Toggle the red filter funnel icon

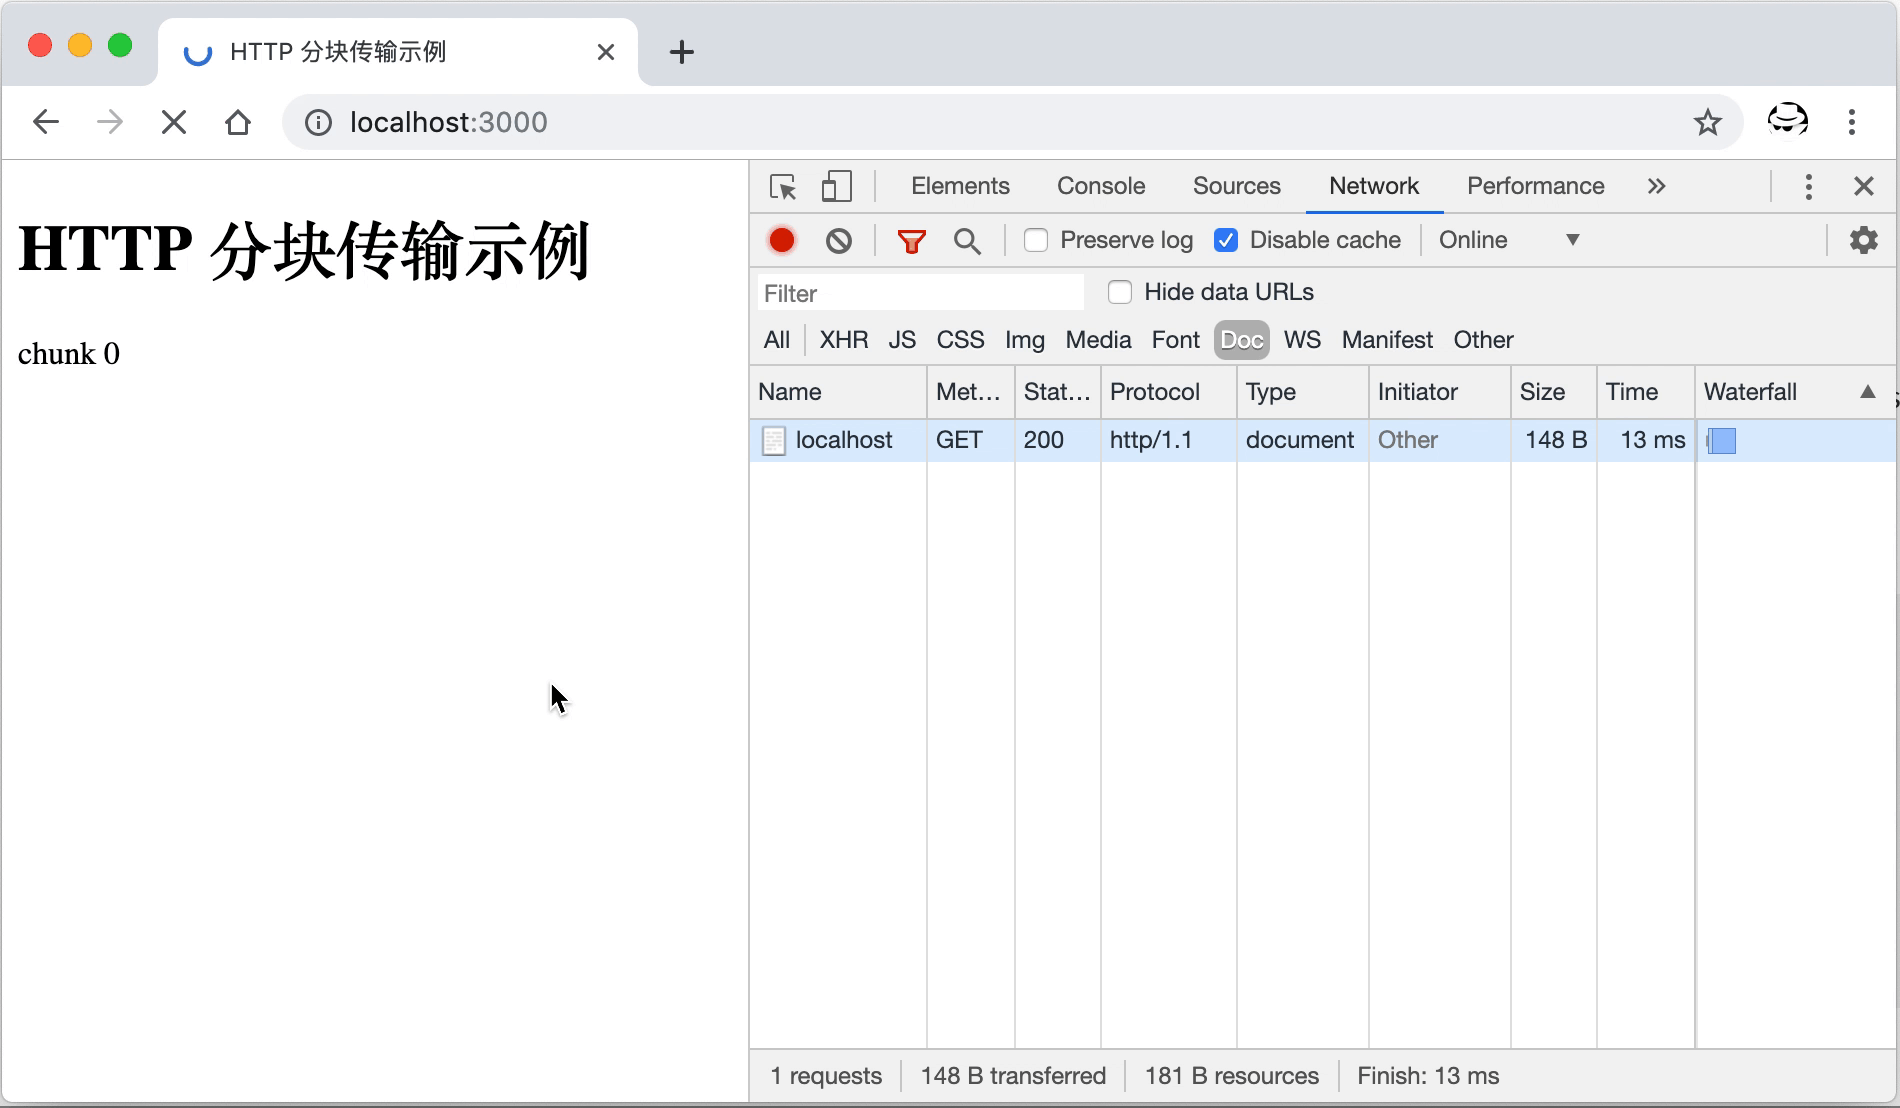911,240
